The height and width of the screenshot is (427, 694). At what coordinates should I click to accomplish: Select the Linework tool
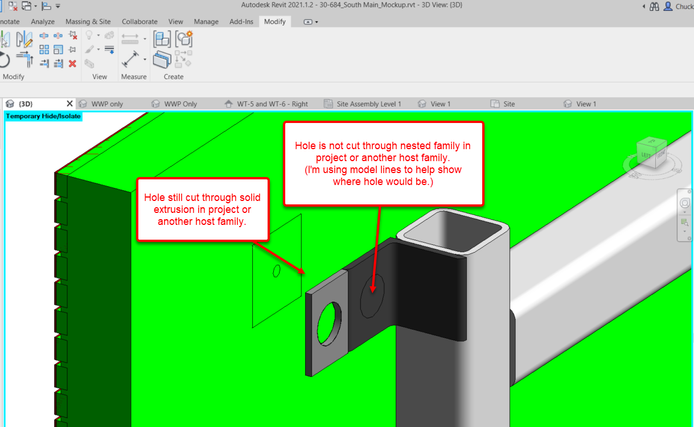[109, 50]
